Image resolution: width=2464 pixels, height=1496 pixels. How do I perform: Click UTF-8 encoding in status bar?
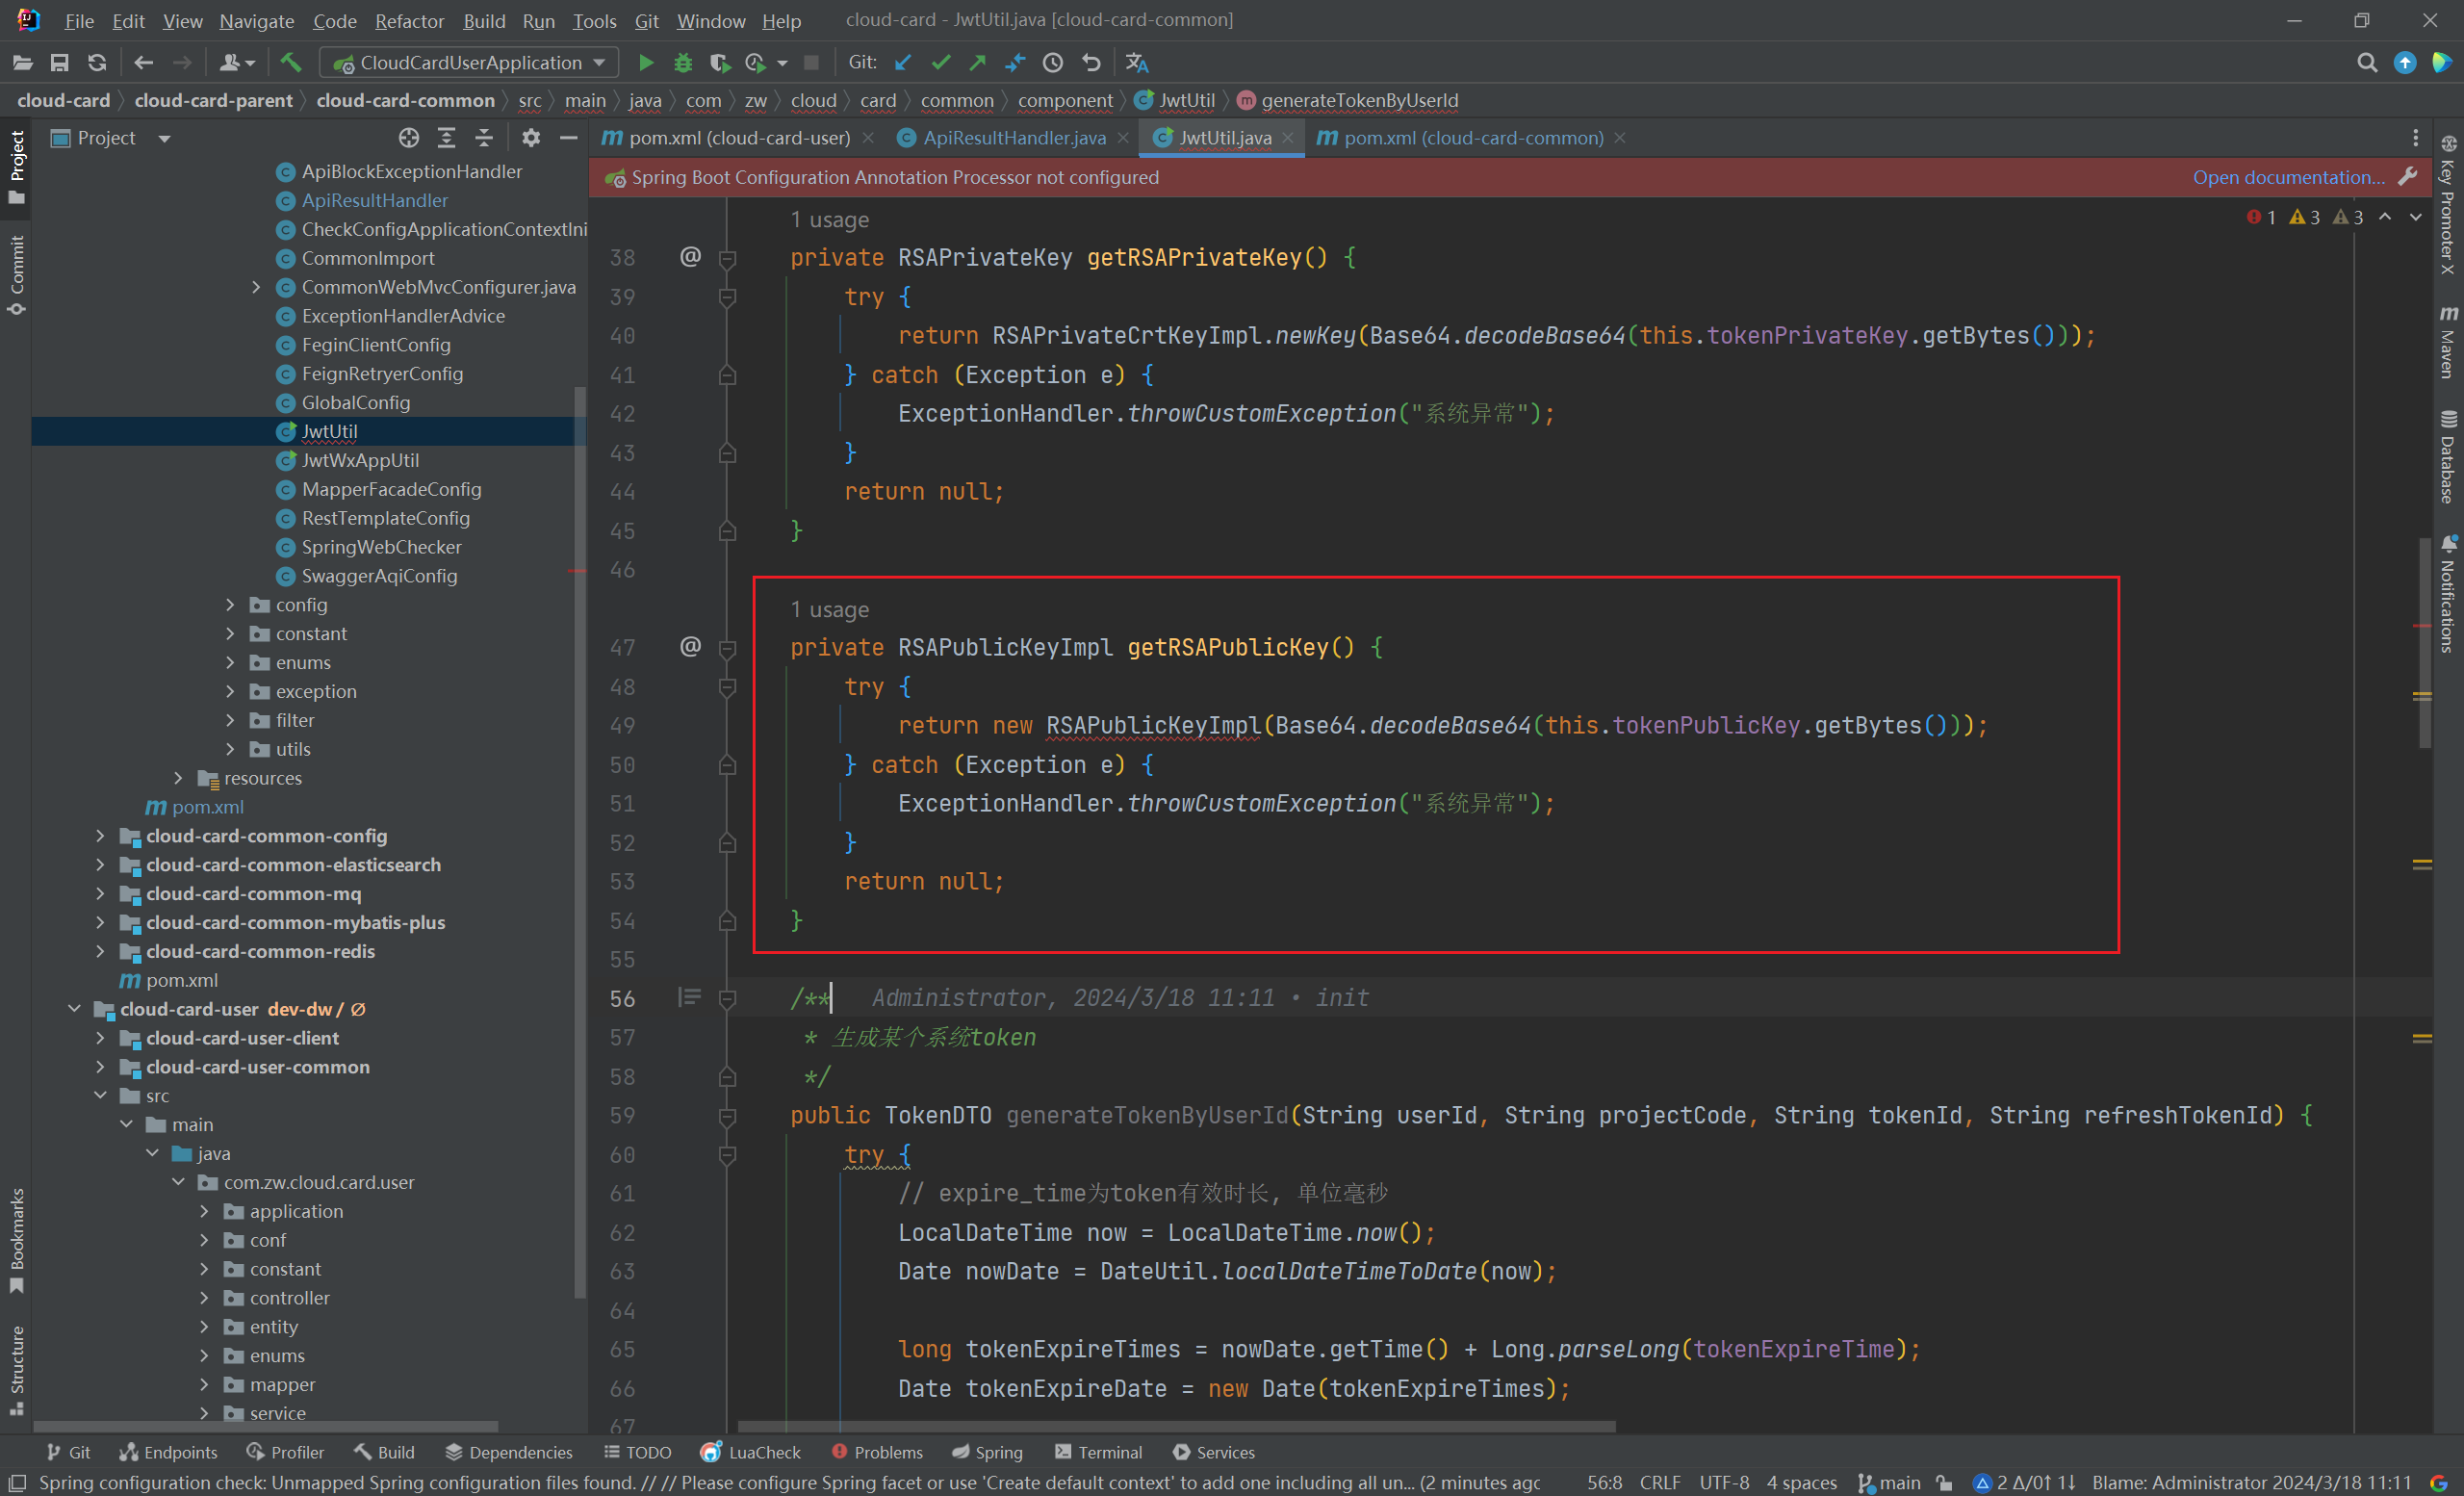[1724, 1483]
